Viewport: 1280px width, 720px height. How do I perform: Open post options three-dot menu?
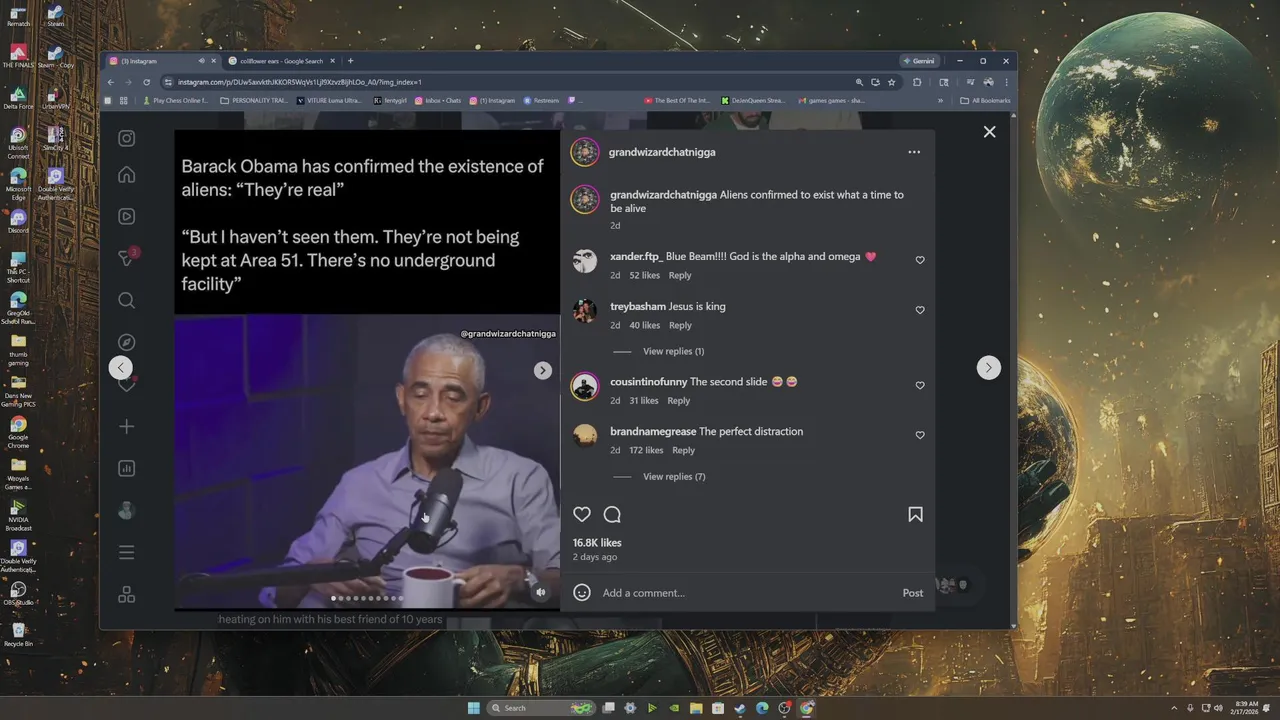coord(914,152)
